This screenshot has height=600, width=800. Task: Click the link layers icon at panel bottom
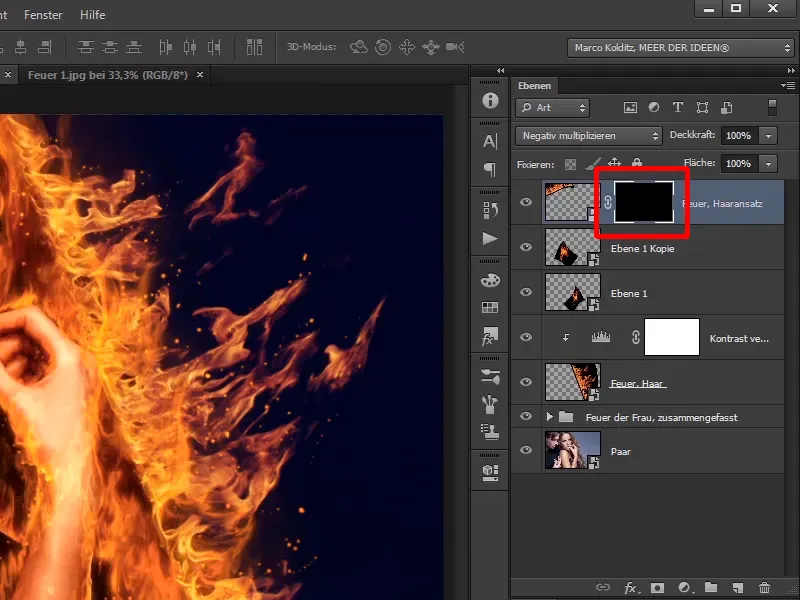[x=603, y=587]
